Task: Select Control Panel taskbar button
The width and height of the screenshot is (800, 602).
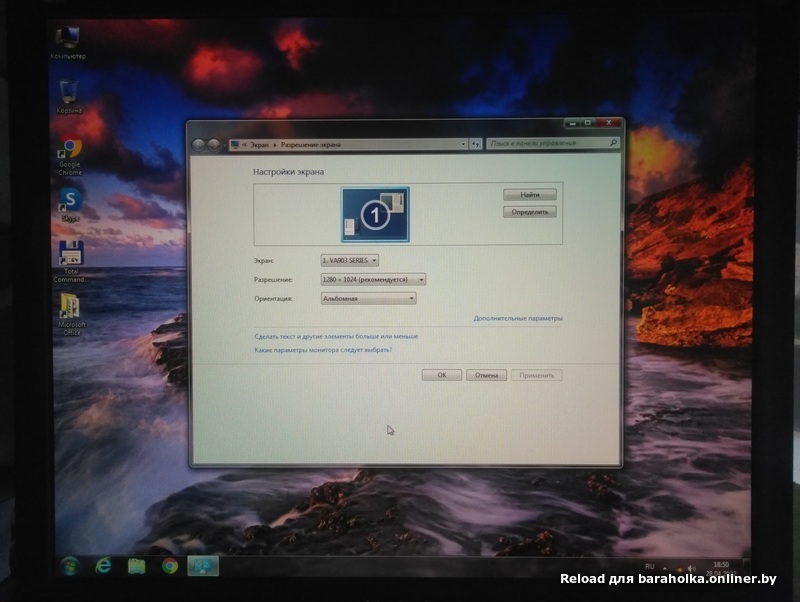Action: click(x=203, y=566)
